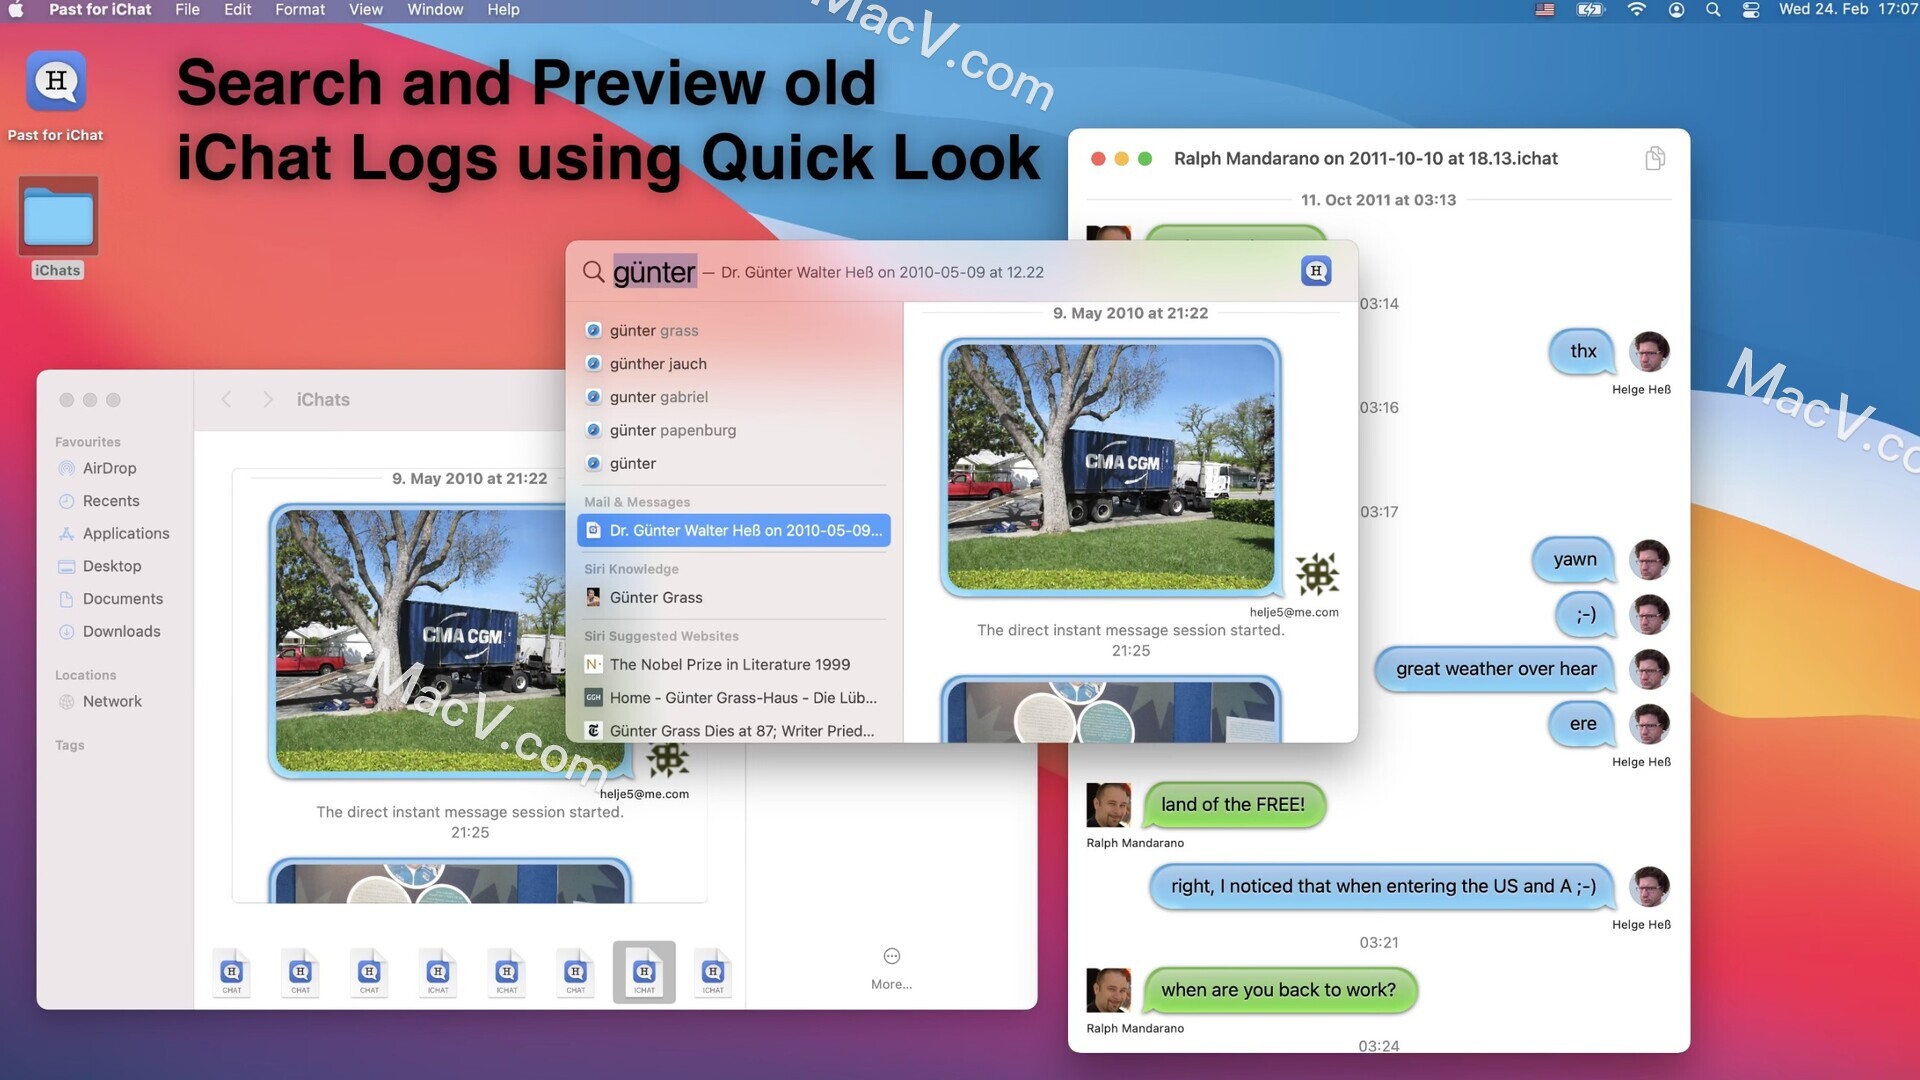Click the highlighted ichat file in gallery strip
Viewport: 1920px width, 1080px height.
point(644,972)
